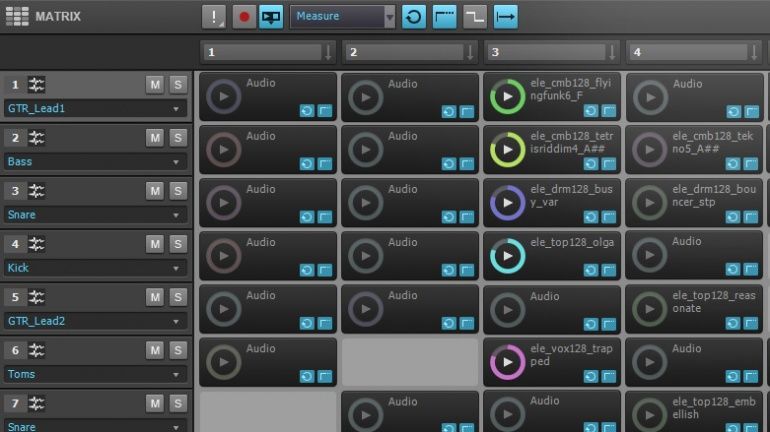Click the capture performance icon beside Record
This screenshot has height=432, width=770.
tap(271, 16)
